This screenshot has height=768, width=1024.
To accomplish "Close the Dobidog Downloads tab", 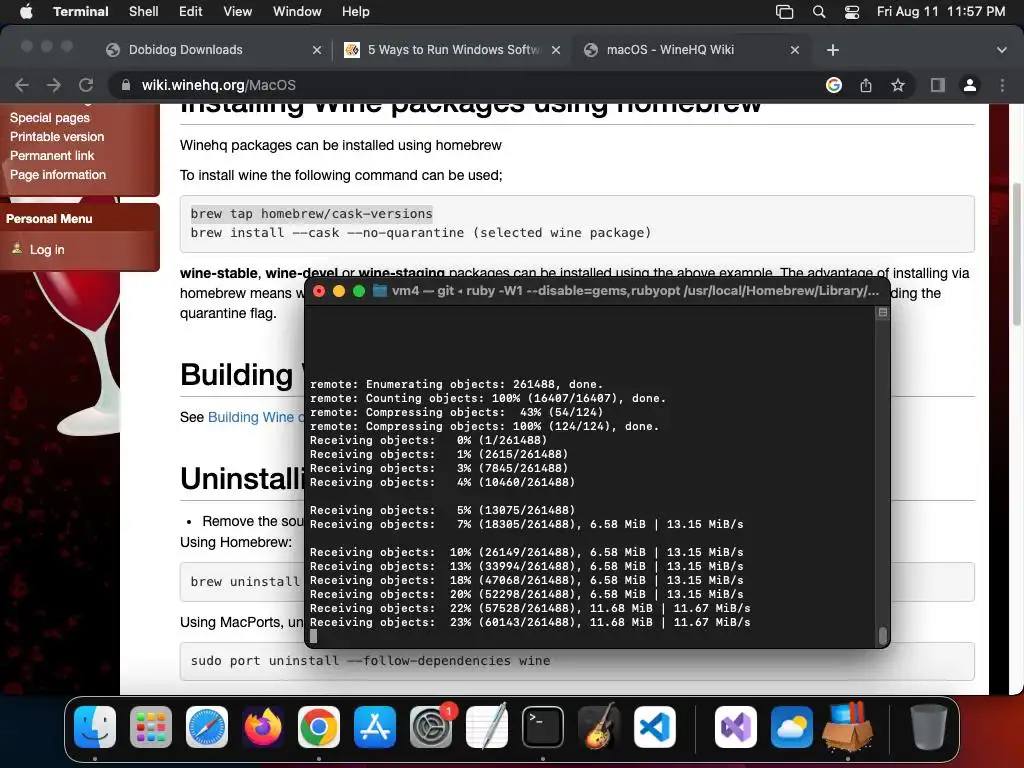I will pyautogui.click(x=317, y=50).
